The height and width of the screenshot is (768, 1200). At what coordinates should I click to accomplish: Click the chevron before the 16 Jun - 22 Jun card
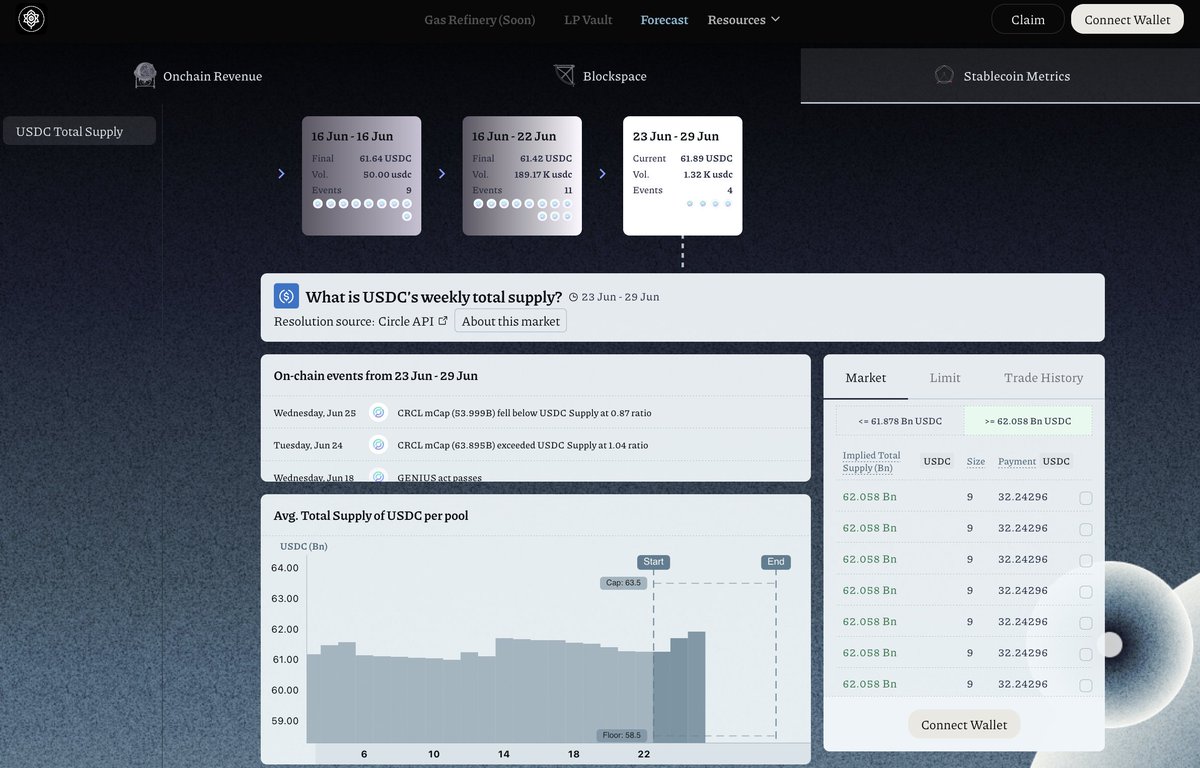441,174
